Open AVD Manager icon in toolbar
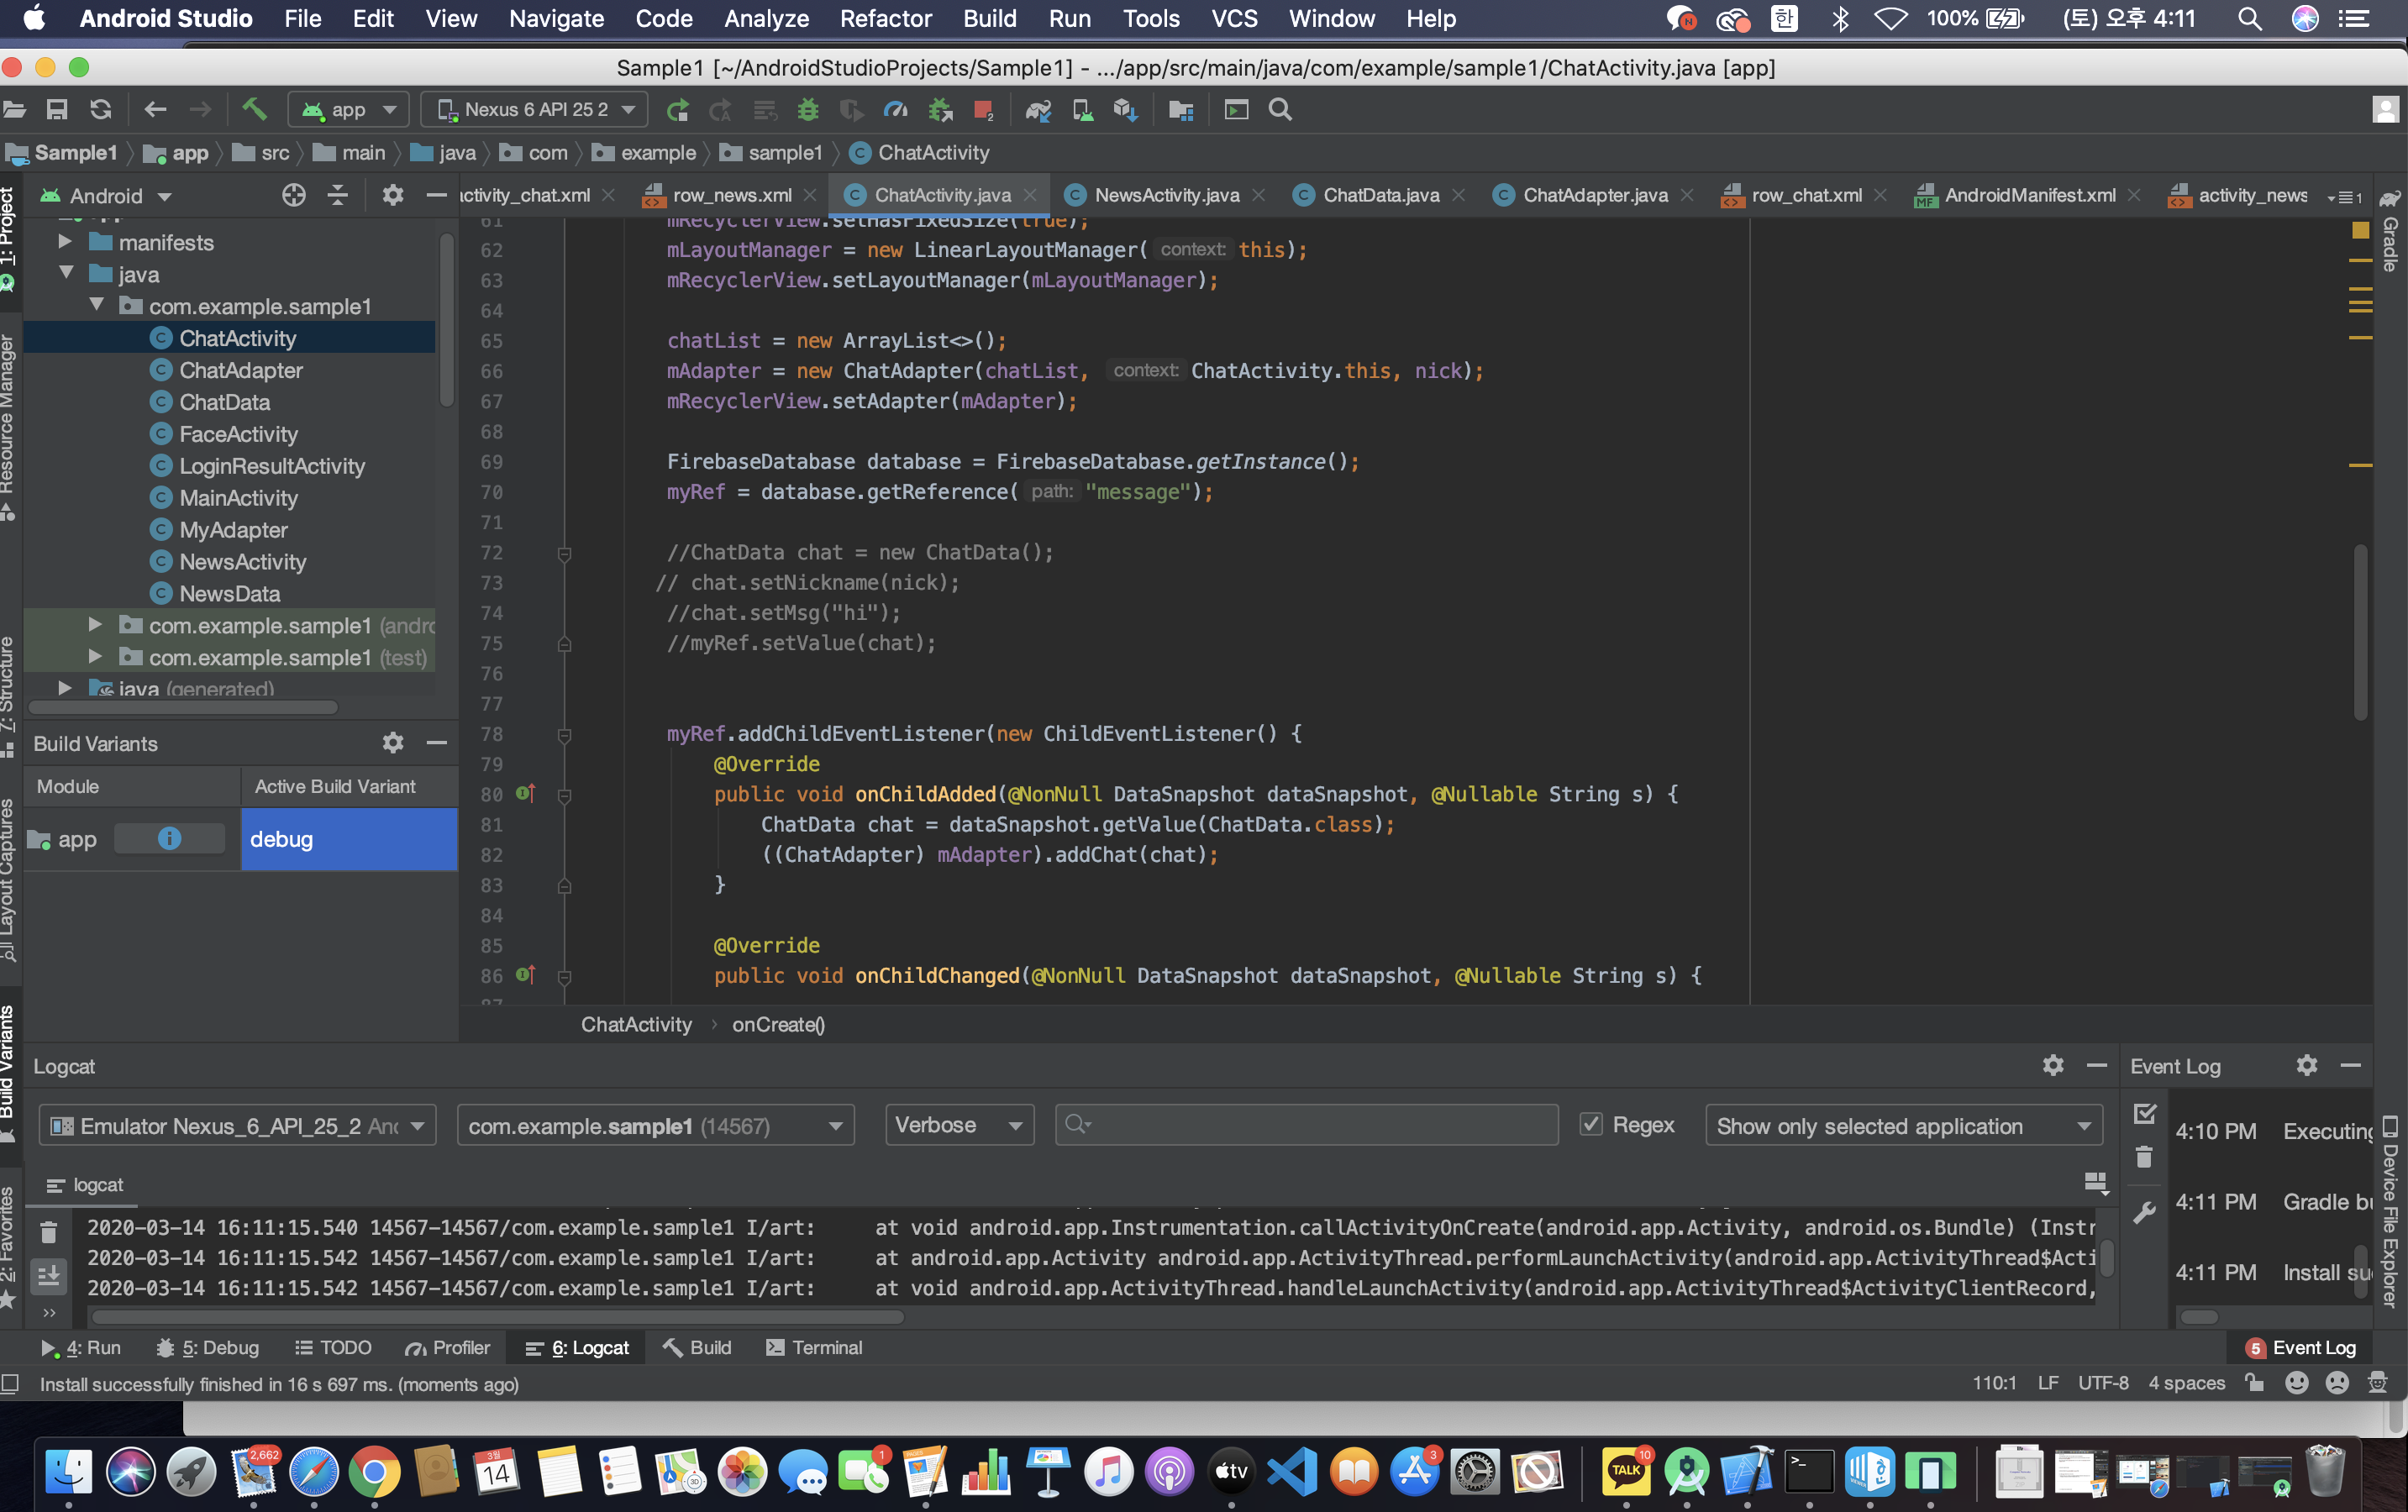Screen dimensions: 2408x1512 coord(1082,109)
